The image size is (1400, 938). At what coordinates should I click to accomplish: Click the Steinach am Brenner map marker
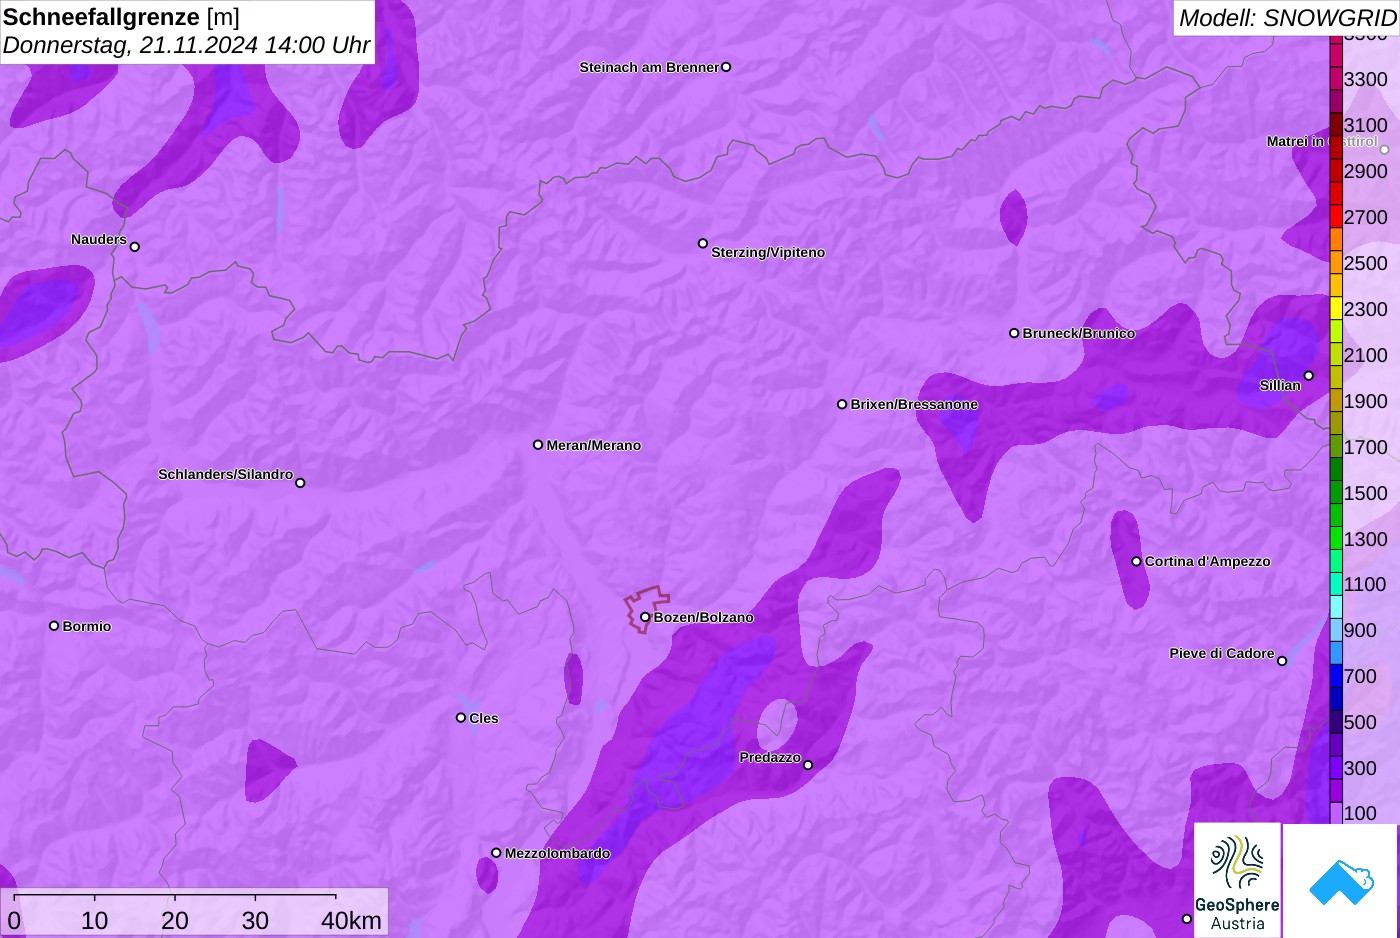click(726, 67)
